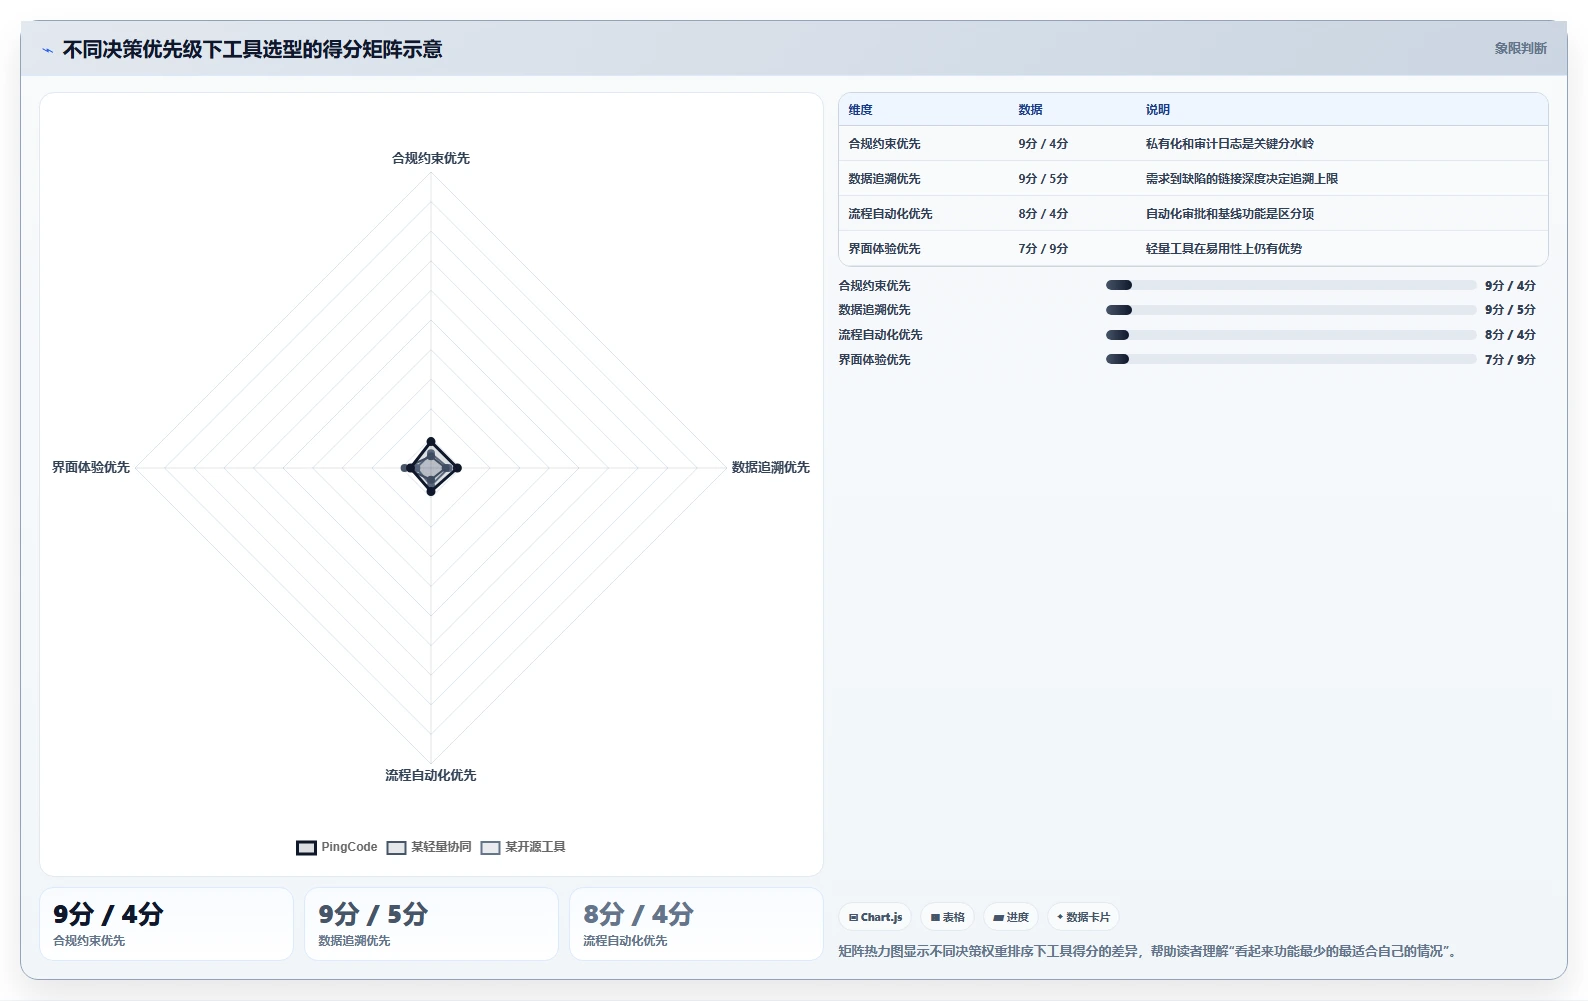Click the 说明 table column header
Screen dimensions: 1588x1001
pos(1158,110)
